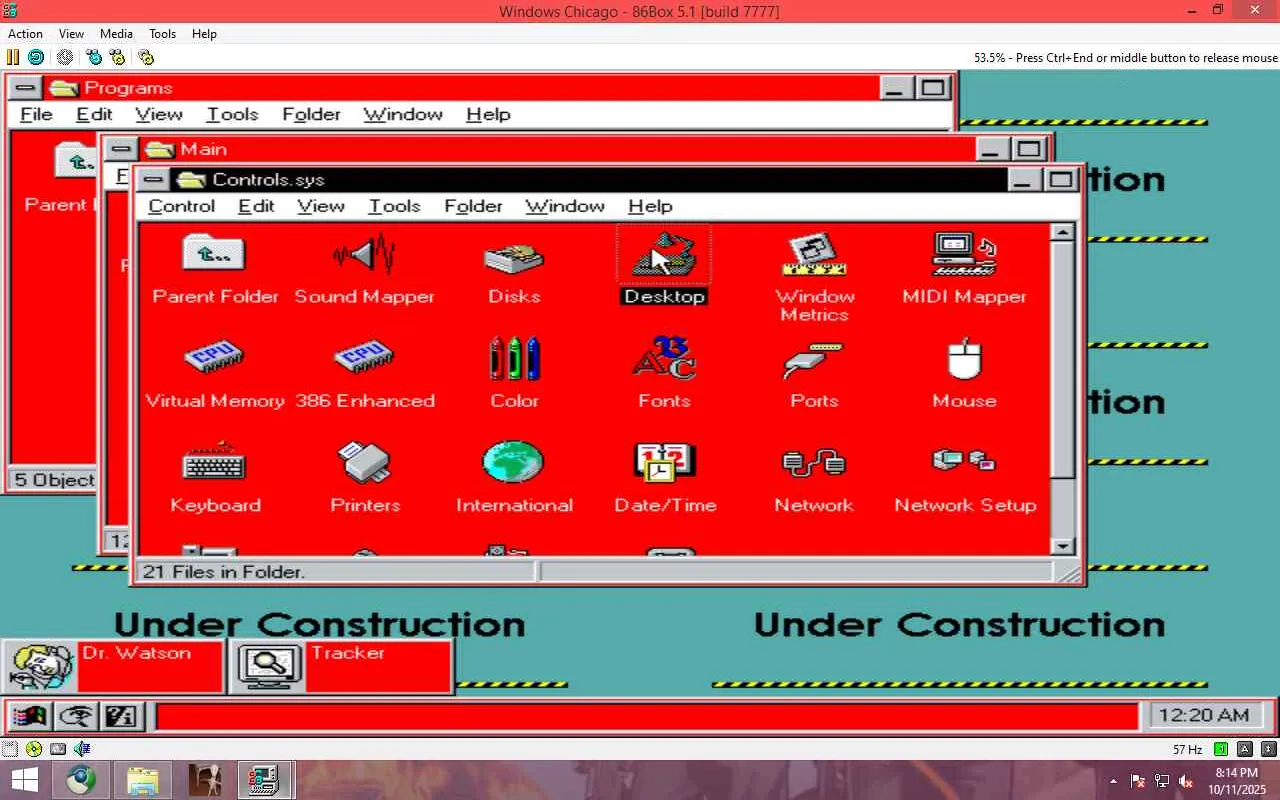Open View menu in Controls.sys window
The height and width of the screenshot is (800, 1280).
click(321, 206)
